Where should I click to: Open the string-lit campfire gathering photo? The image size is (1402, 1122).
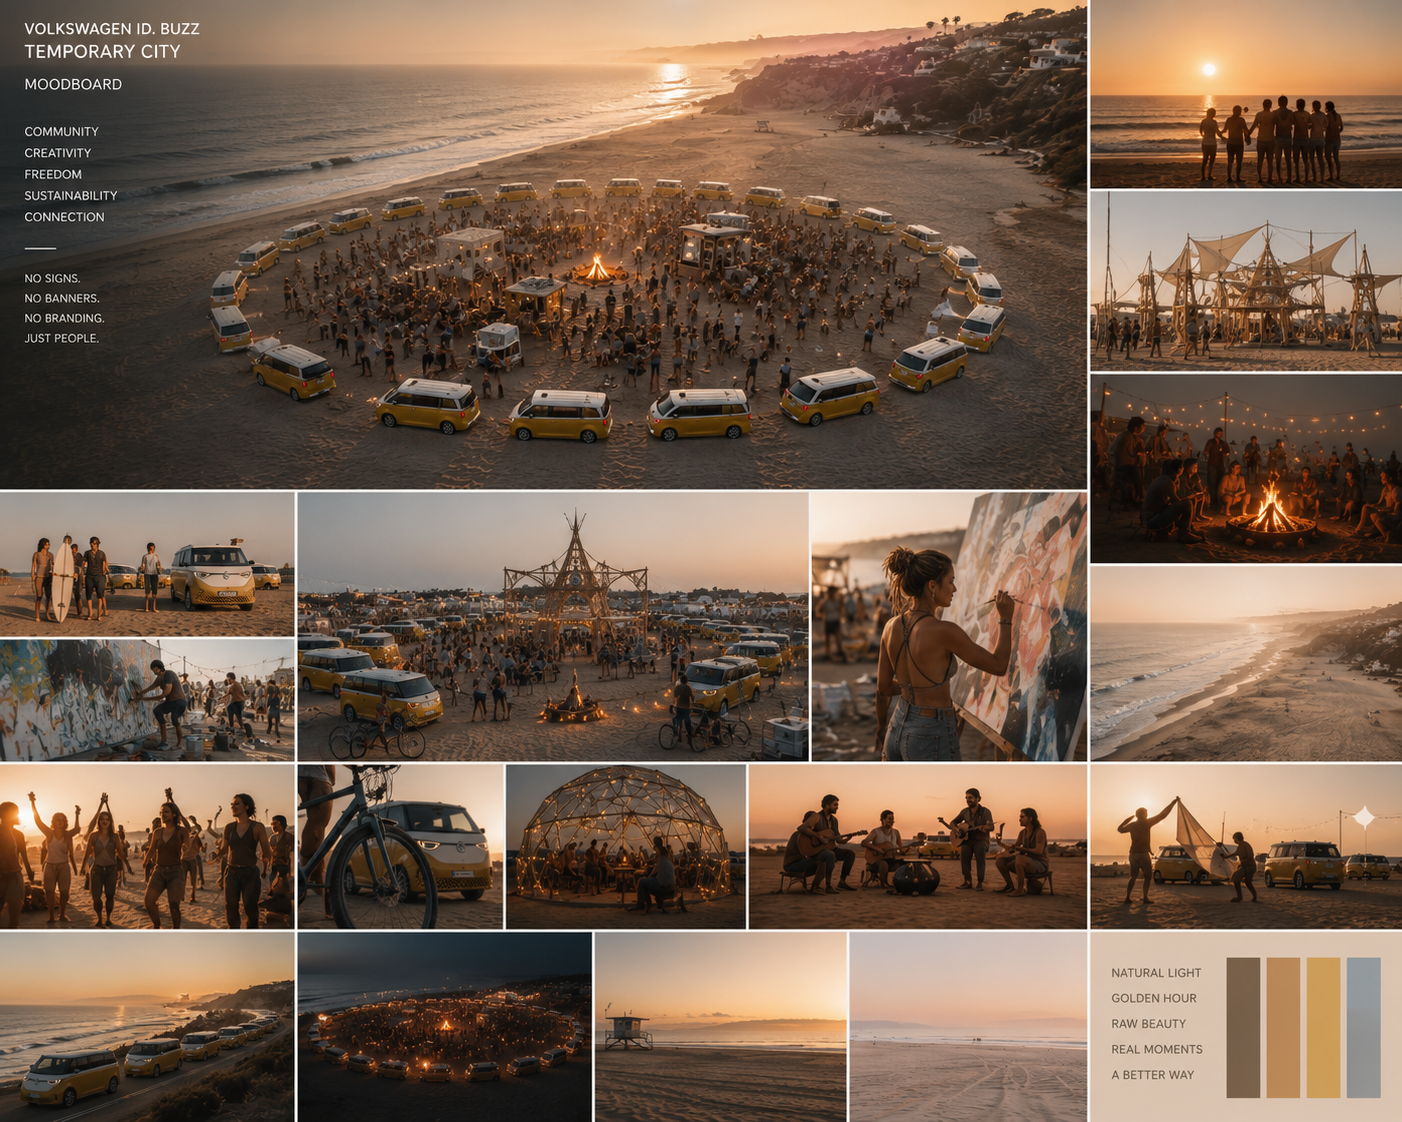pyautogui.click(x=1246, y=468)
